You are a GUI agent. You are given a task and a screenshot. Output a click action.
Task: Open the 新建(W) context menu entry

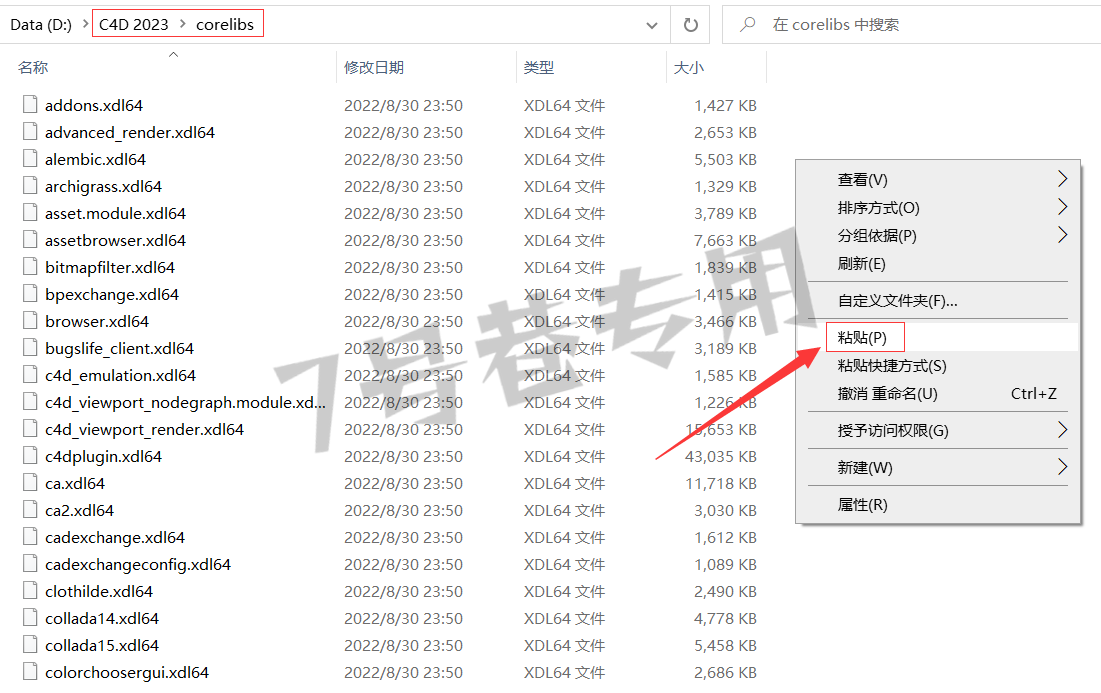(x=865, y=468)
